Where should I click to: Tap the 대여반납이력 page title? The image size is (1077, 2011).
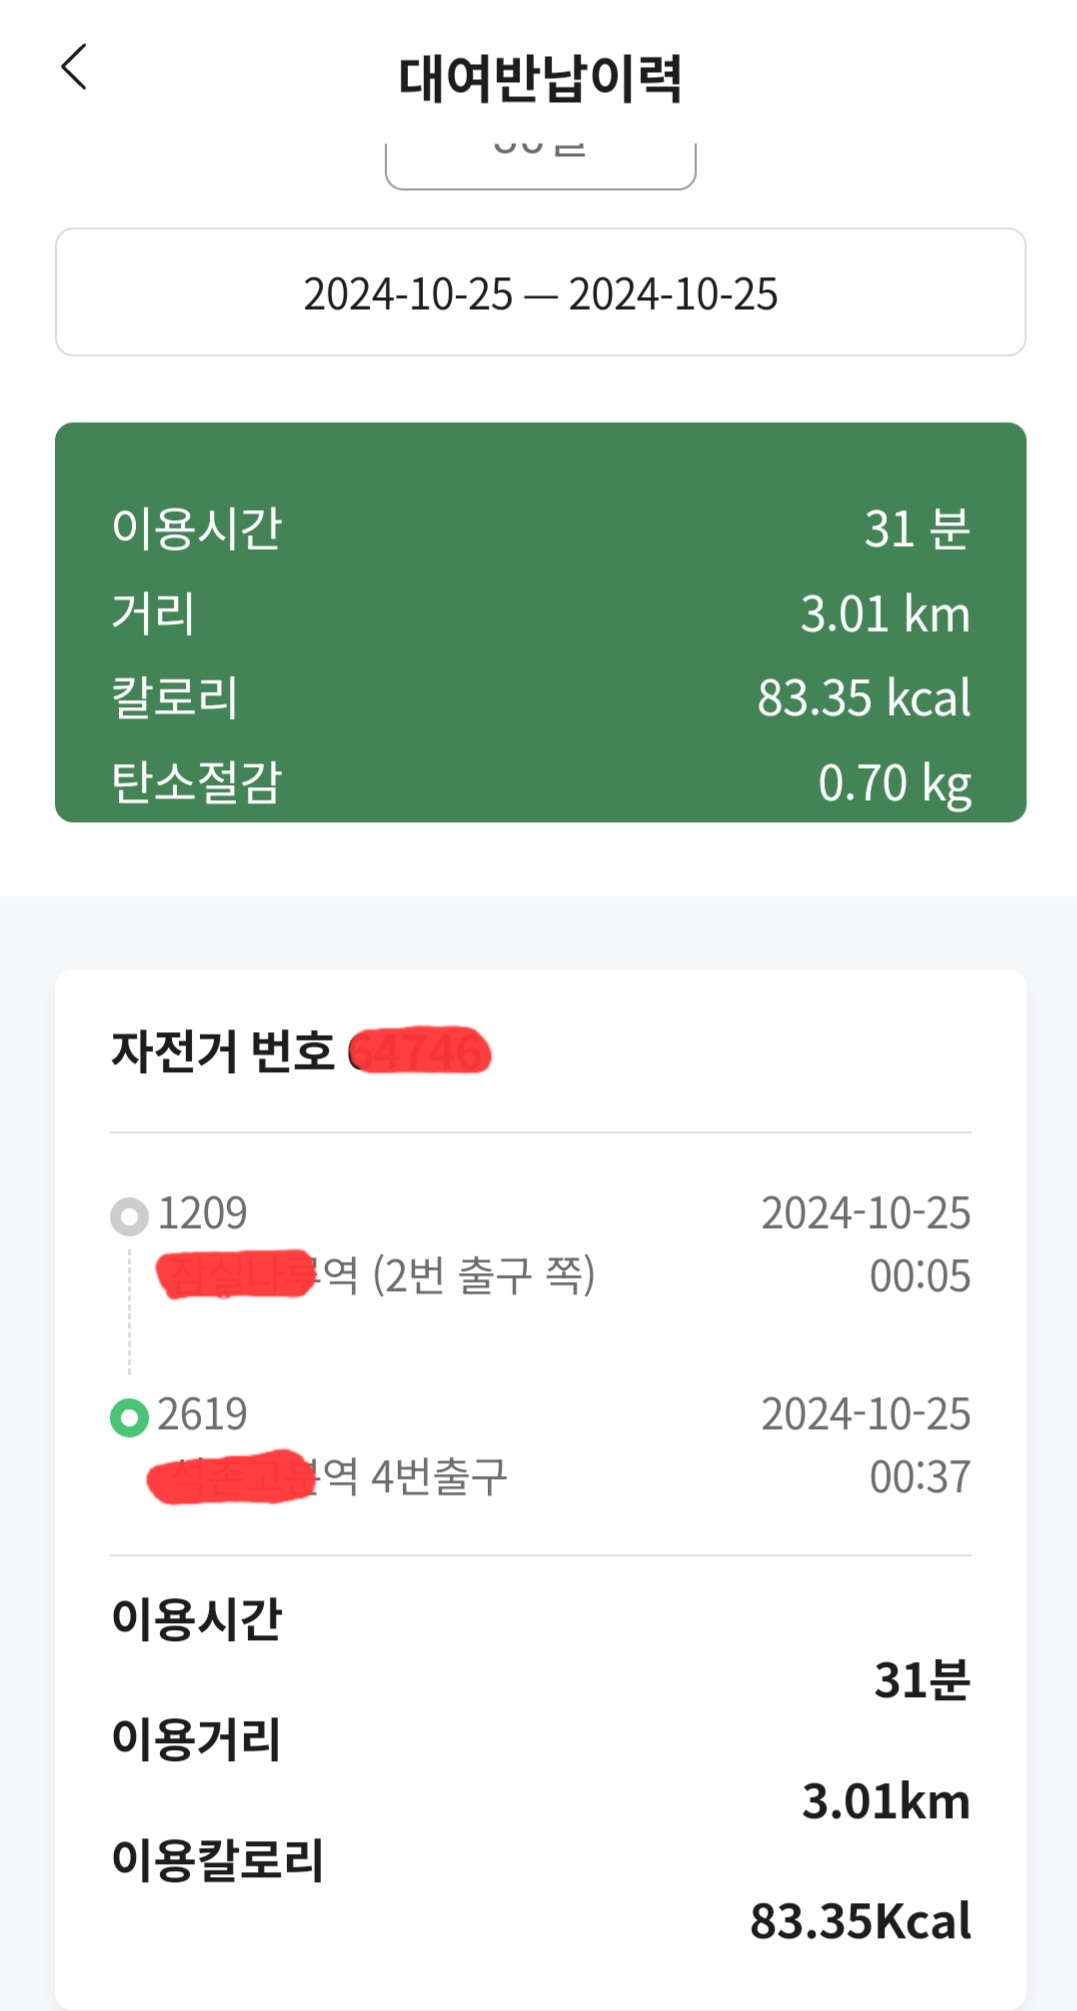[x=540, y=79]
